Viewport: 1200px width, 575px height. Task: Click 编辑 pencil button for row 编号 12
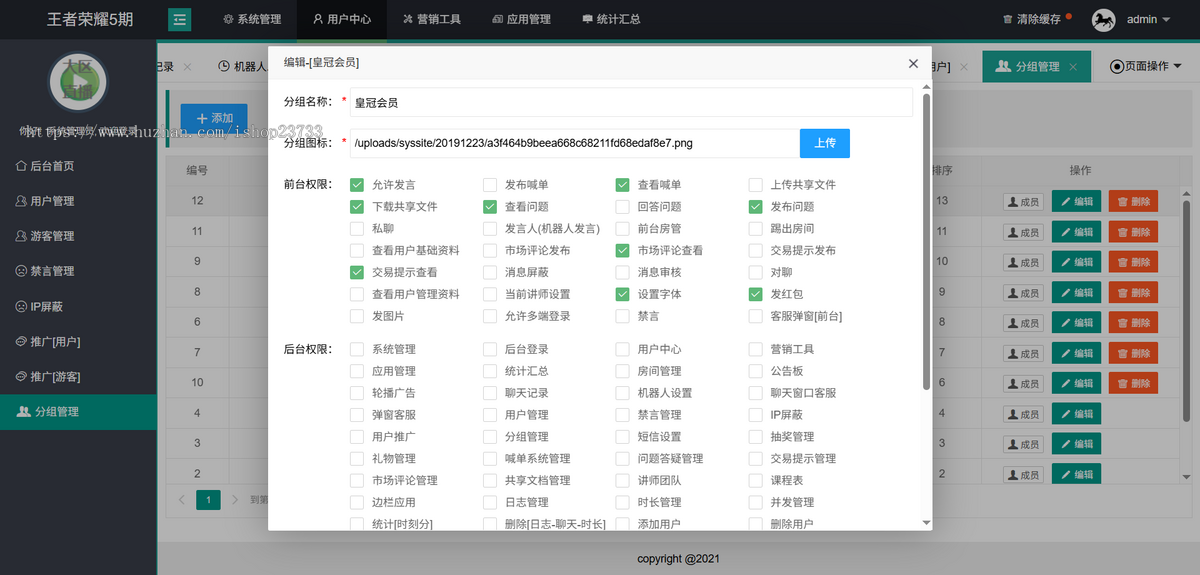coord(1077,201)
